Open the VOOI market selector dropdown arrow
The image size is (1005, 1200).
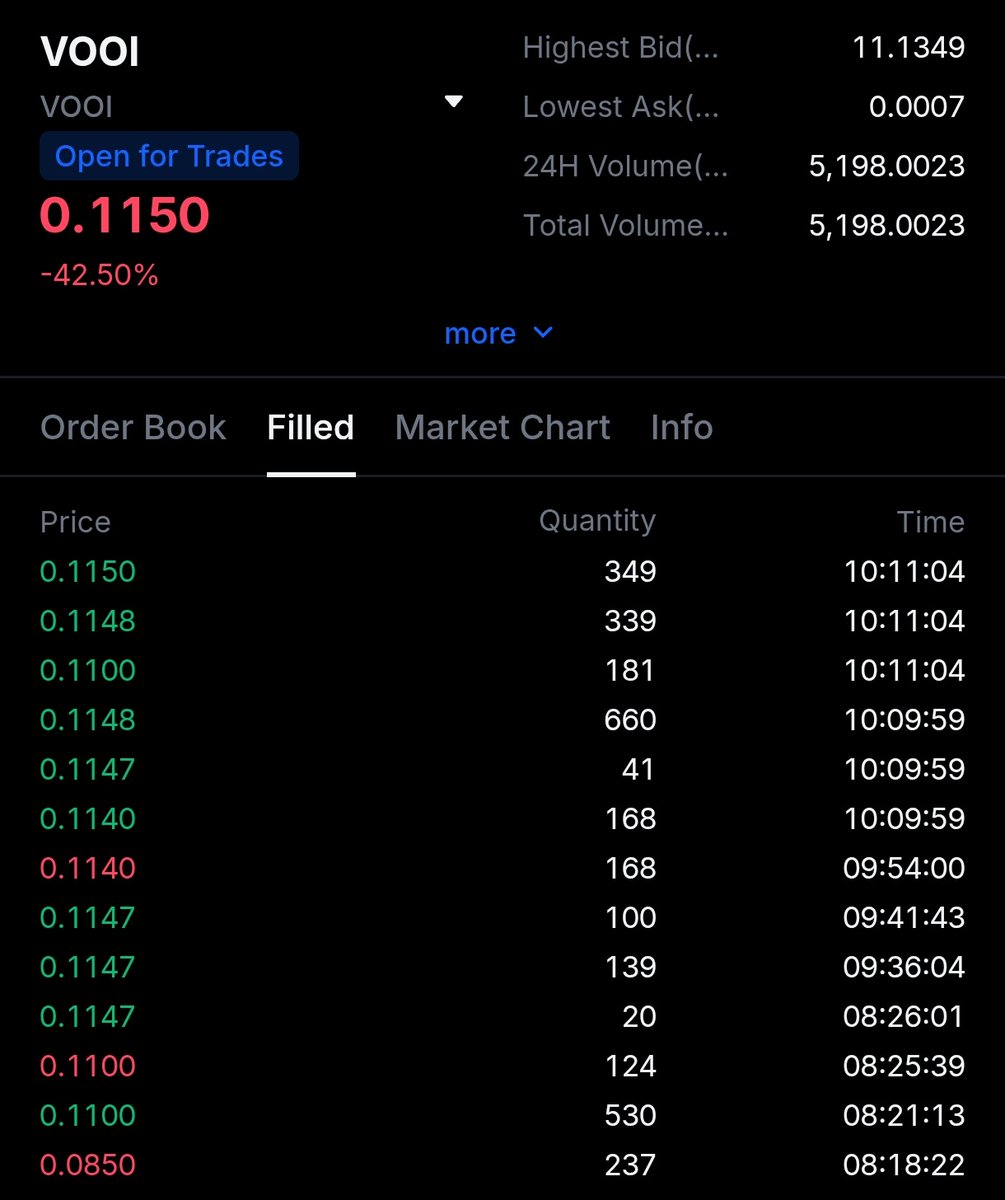pos(454,102)
